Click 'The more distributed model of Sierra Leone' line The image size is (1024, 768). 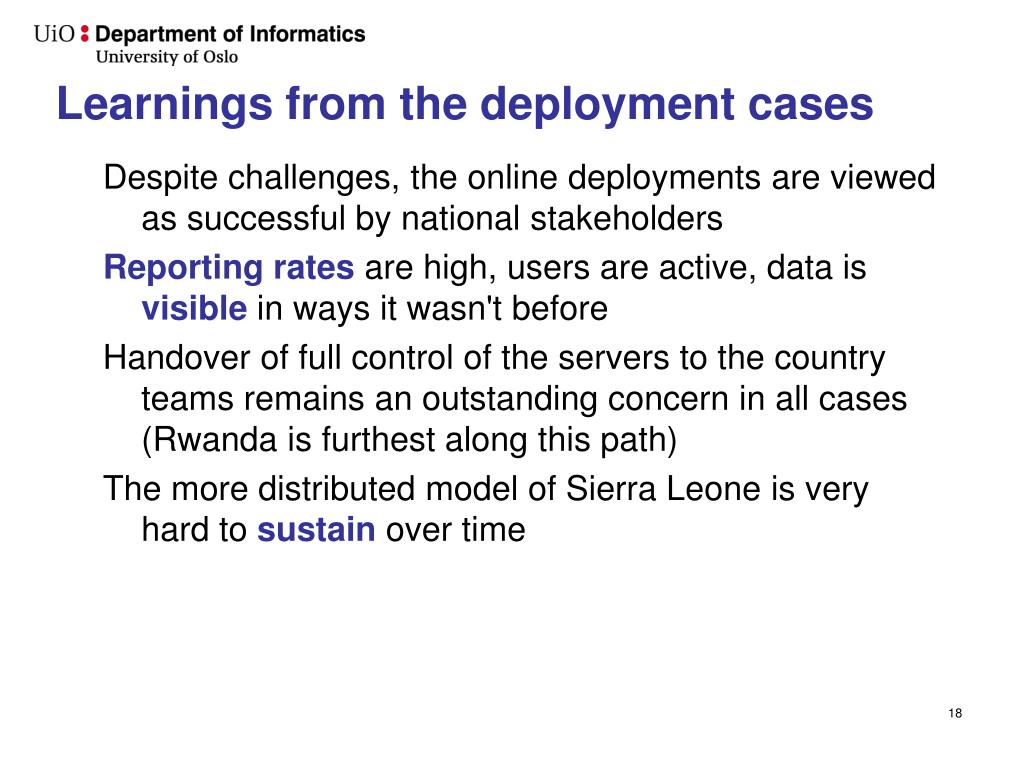486,488
